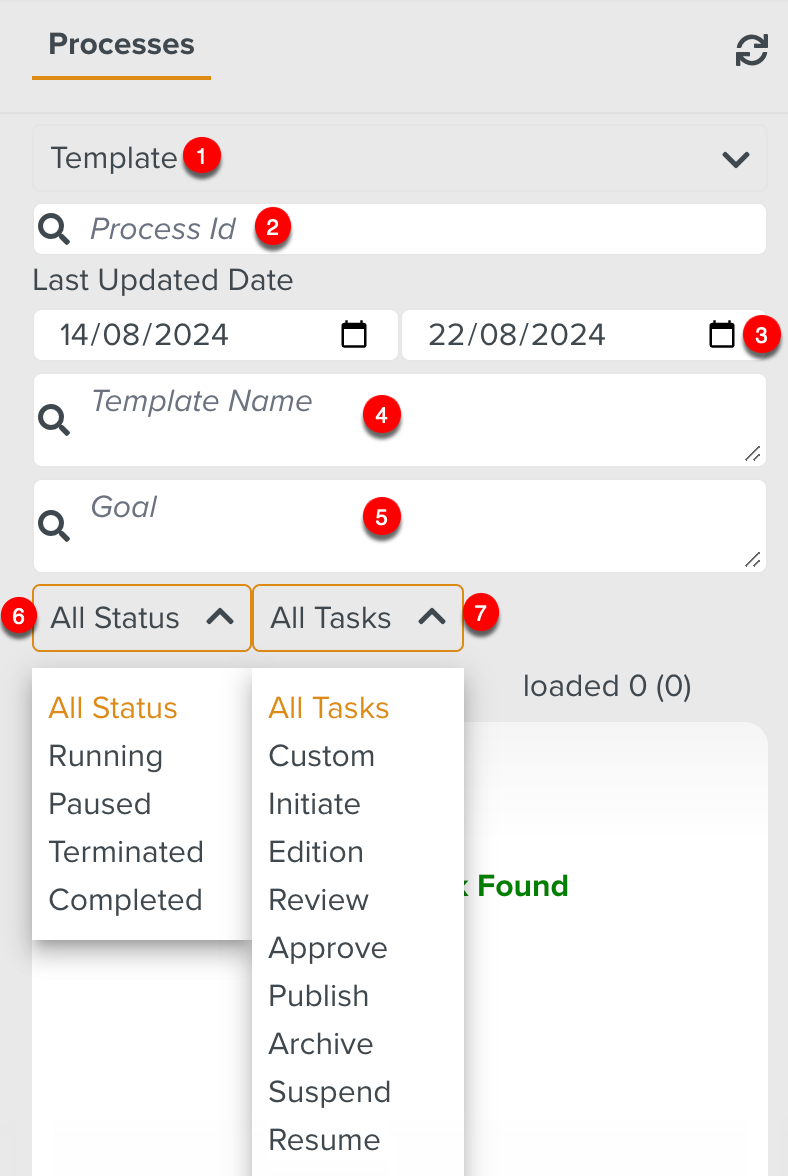This screenshot has height=1176, width=788.
Task: Click the Template Name text area
Action: click(400, 420)
